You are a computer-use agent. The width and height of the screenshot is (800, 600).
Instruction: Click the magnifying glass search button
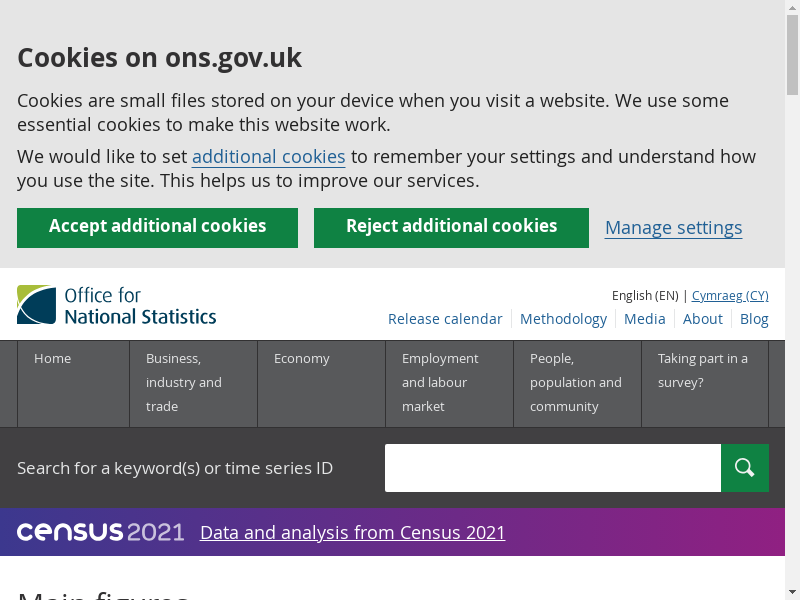click(x=744, y=468)
